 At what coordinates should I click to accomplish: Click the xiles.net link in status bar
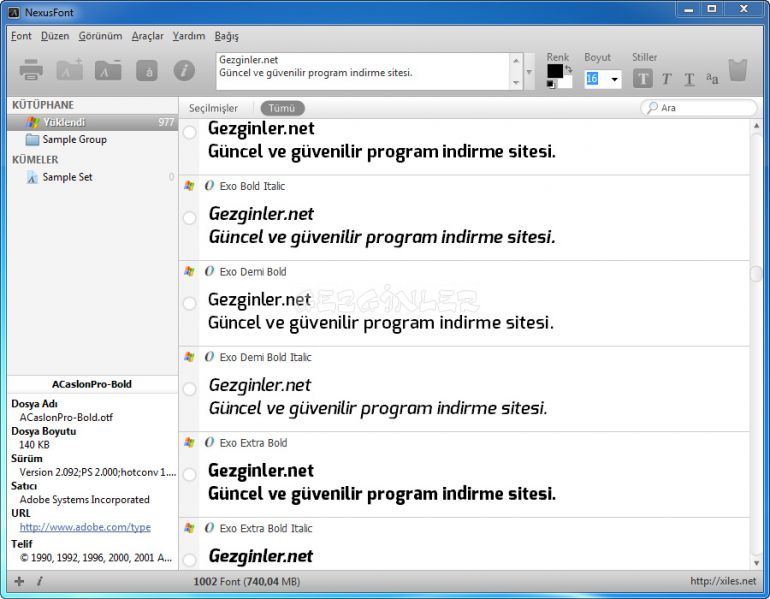723,581
